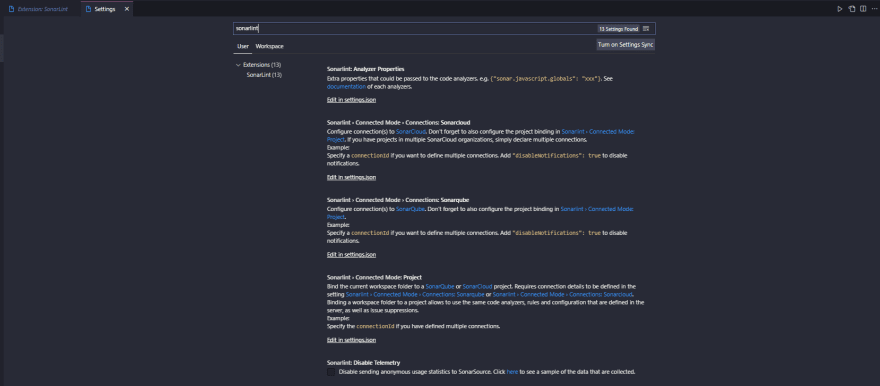Click 'here' link for telemetry sample data

point(512,372)
